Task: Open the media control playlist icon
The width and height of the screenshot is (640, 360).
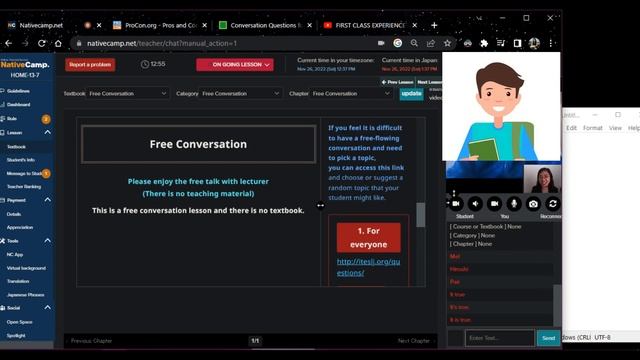Action: [501, 43]
